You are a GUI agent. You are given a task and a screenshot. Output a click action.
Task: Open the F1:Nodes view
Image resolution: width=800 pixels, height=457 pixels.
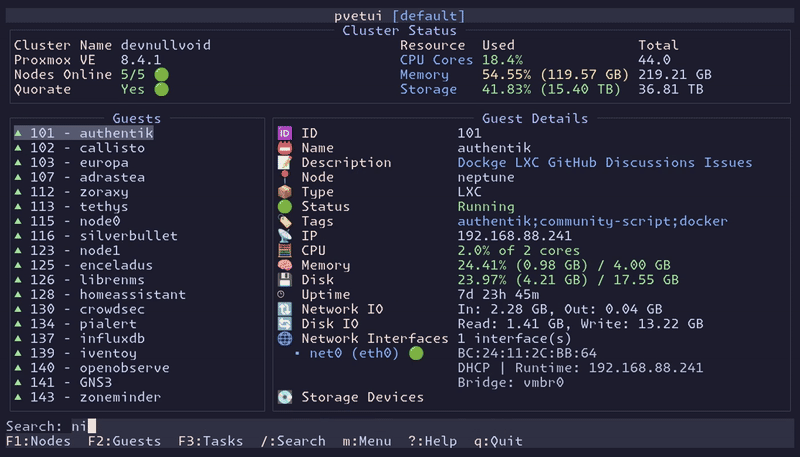click(38, 441)
